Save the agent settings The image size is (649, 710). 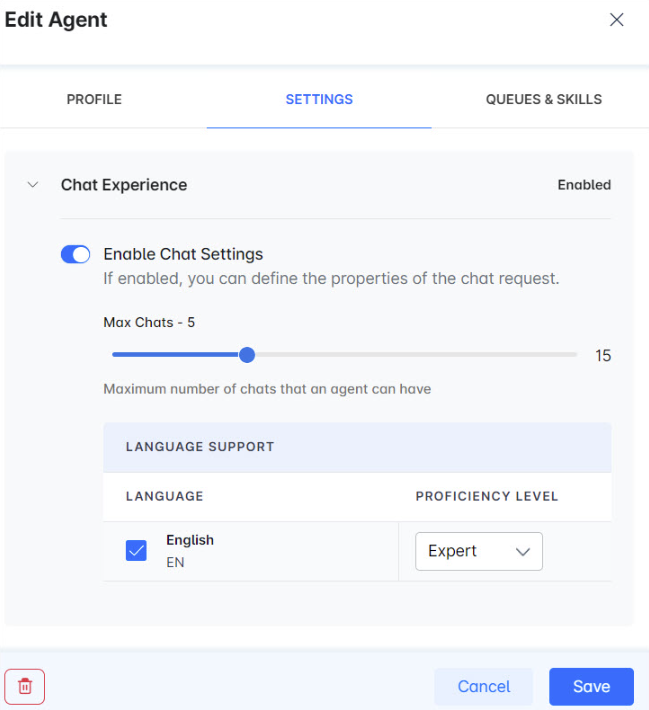tap(591, 686)
